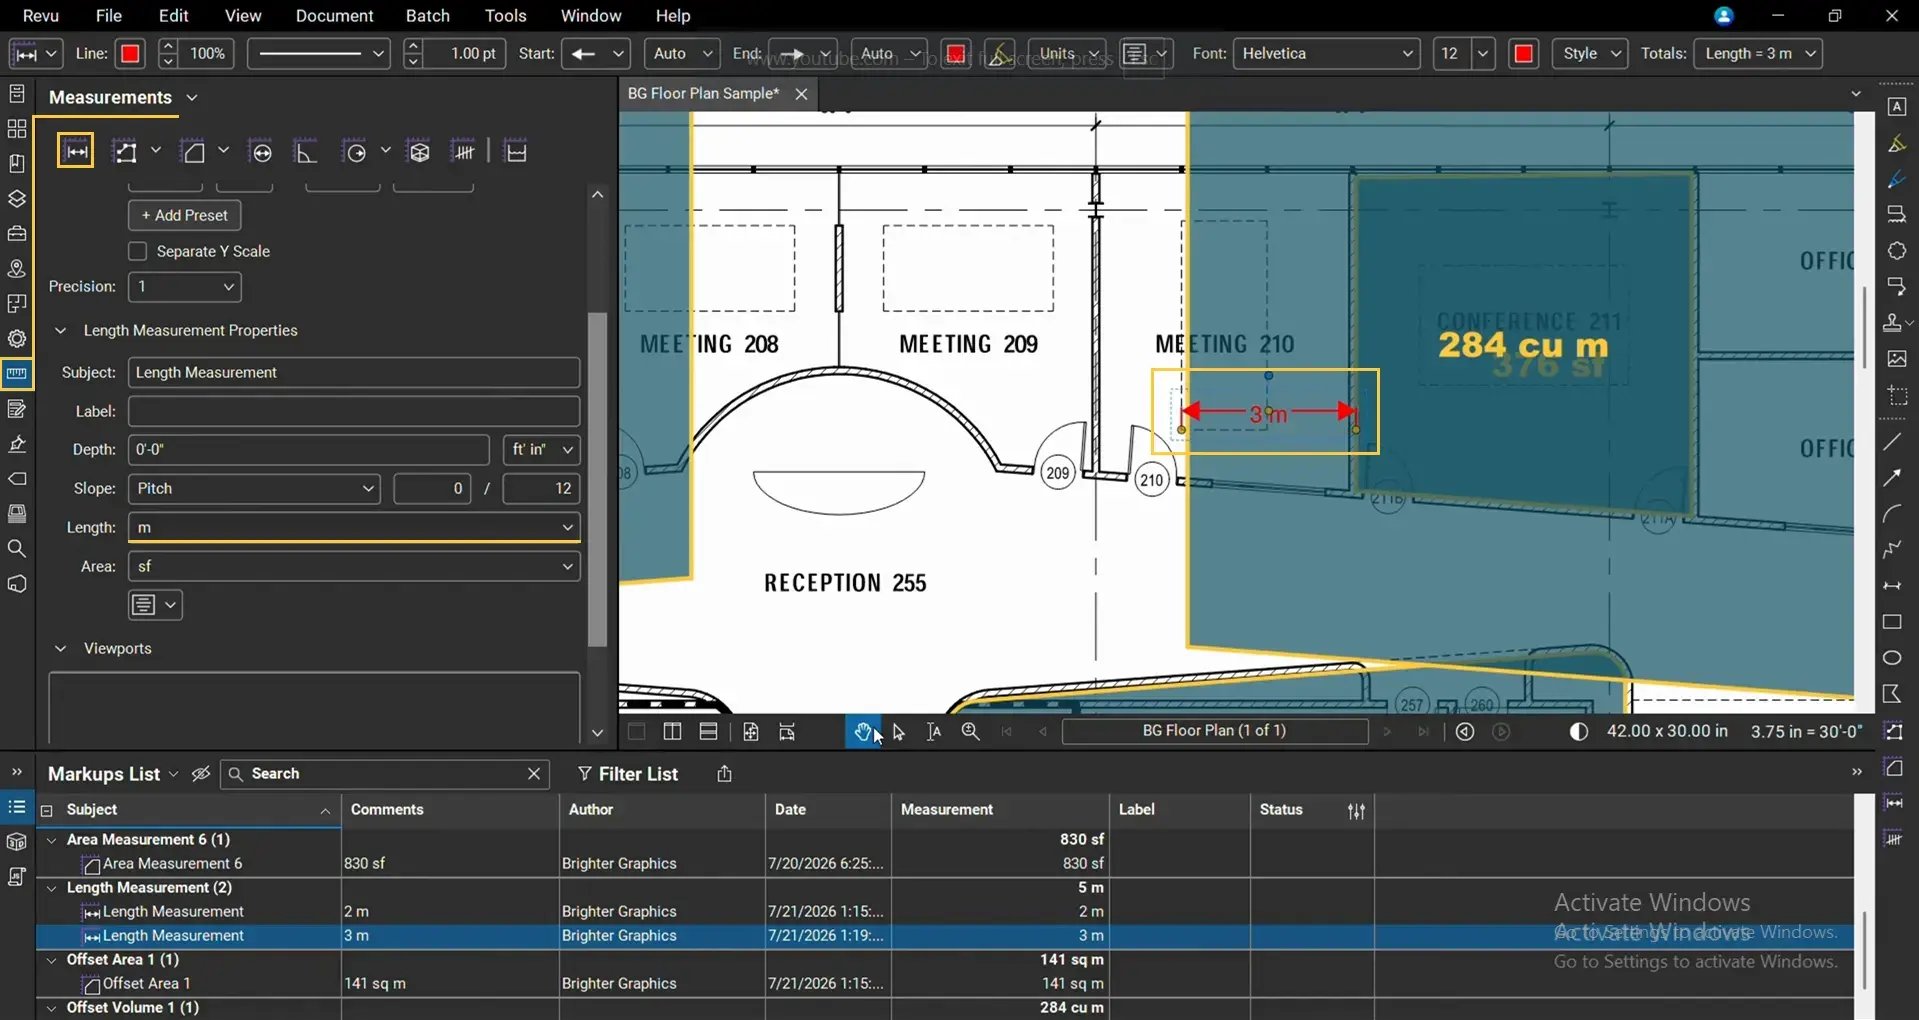This screenshot has width=1919, height=1020.
Task: Open the Edit menu
Action: [174, 16]
